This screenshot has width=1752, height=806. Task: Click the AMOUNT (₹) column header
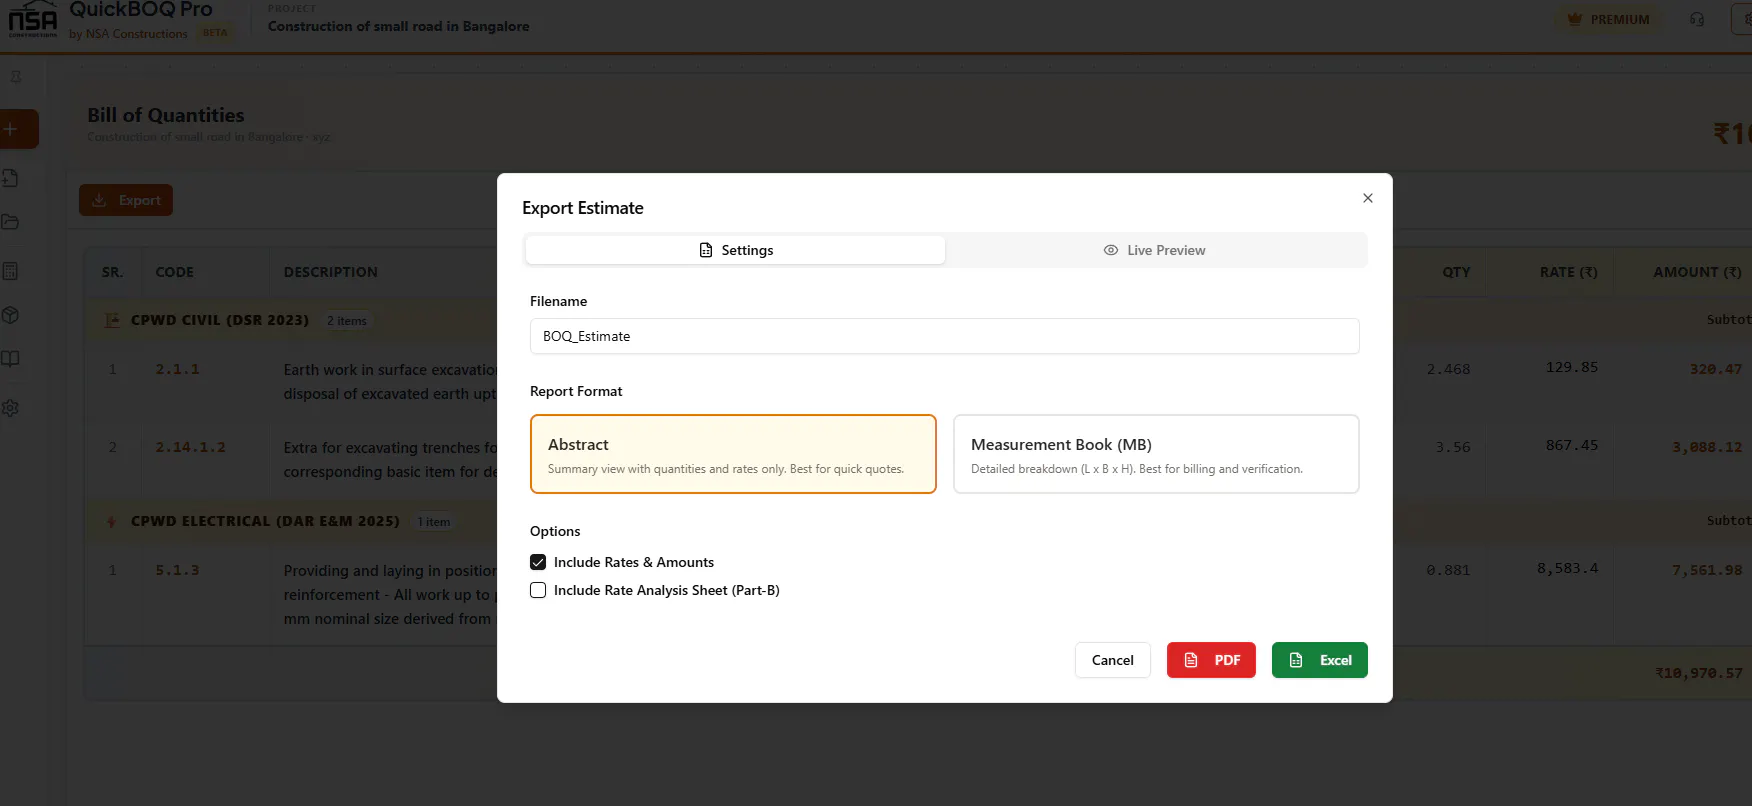pos(1698,272)
